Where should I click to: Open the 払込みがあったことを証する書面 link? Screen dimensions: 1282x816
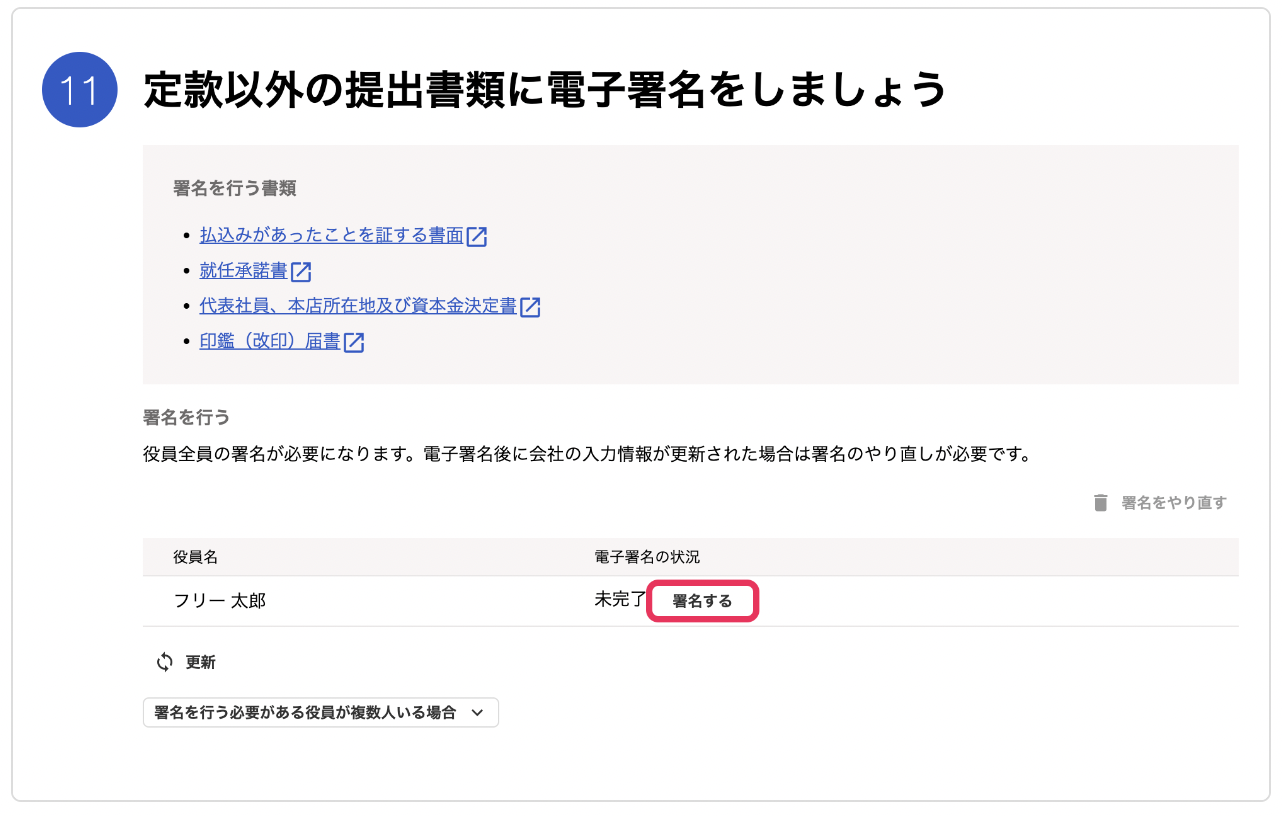click(332, 236)
